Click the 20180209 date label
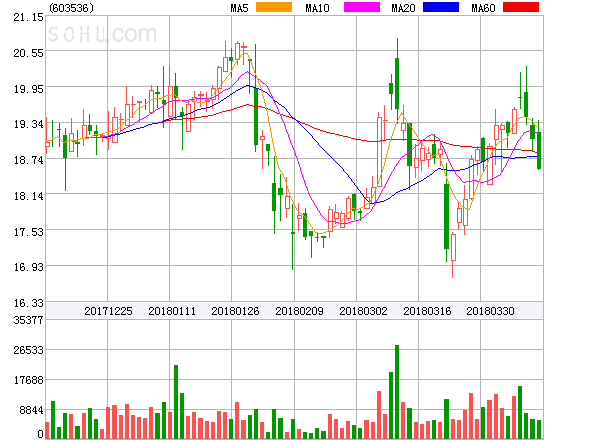600x440 pixels. (x=299, y=311)
